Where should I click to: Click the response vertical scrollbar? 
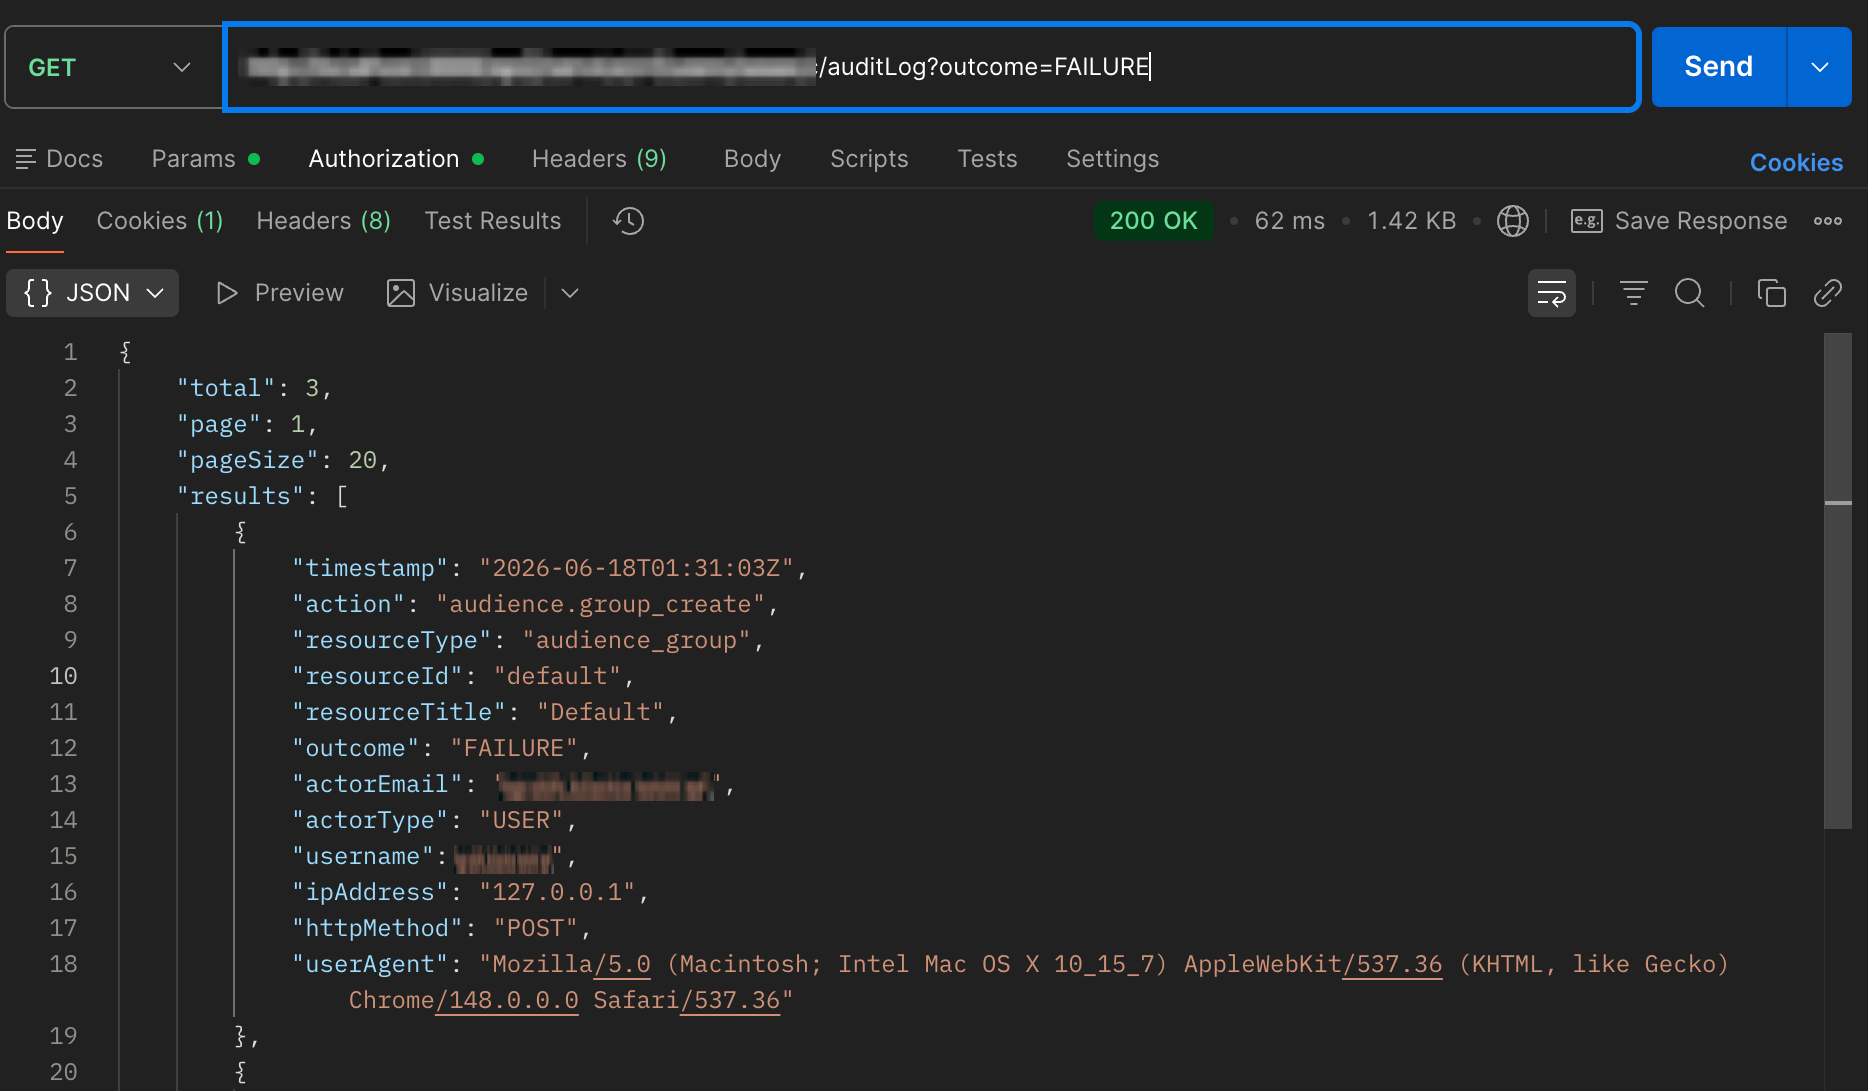click(x=1838, y=581)
